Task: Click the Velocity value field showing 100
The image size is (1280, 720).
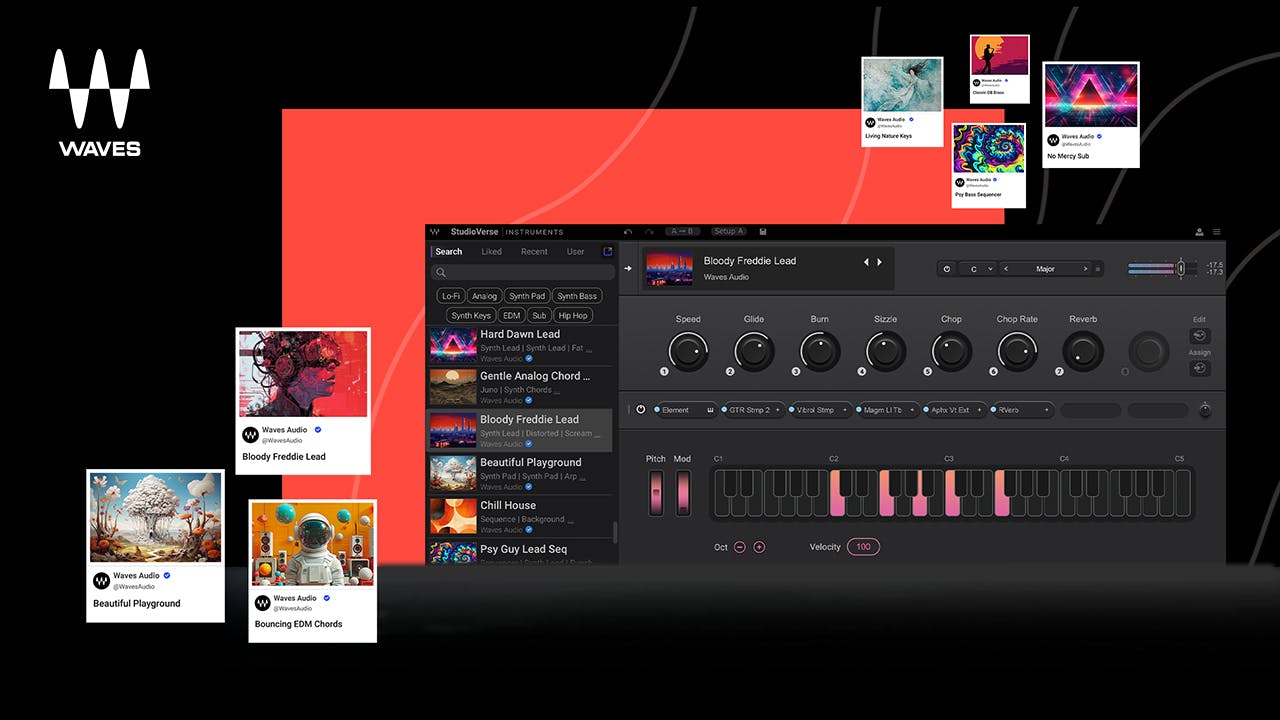Action: [x=863, y=547]
